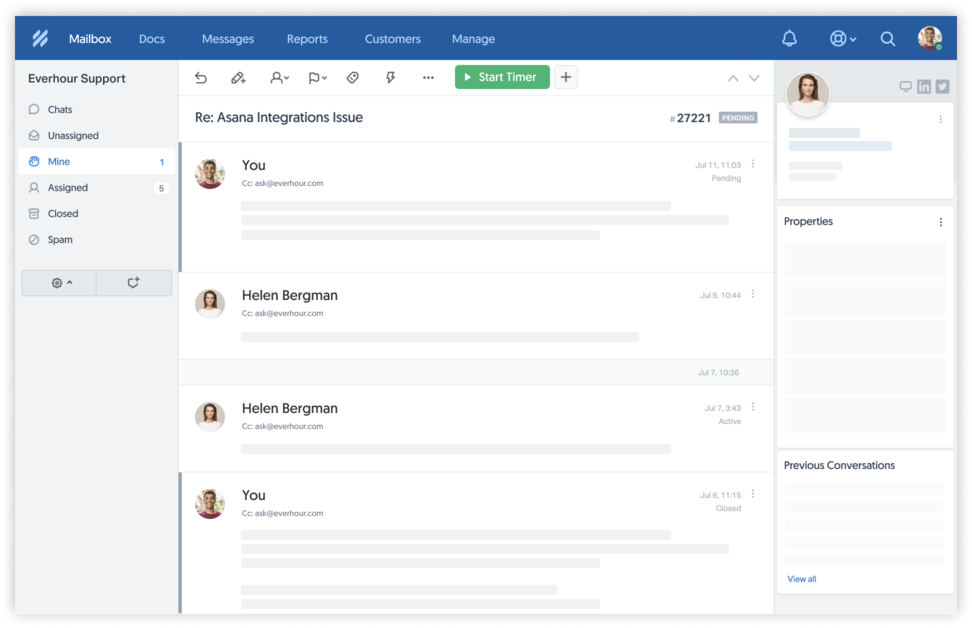Screen dimensions: 972x628
Task: Open the notifications bell icon
Action: [789, 38]
